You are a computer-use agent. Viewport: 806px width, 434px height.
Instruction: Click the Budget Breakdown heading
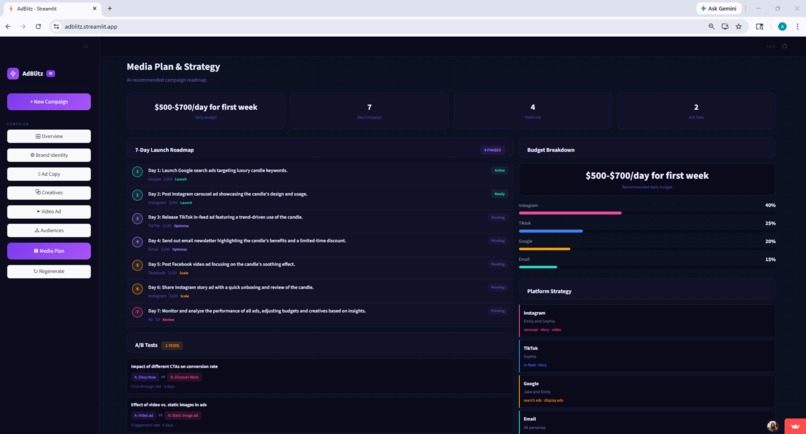pyautogui.click(x=551, y=150)
